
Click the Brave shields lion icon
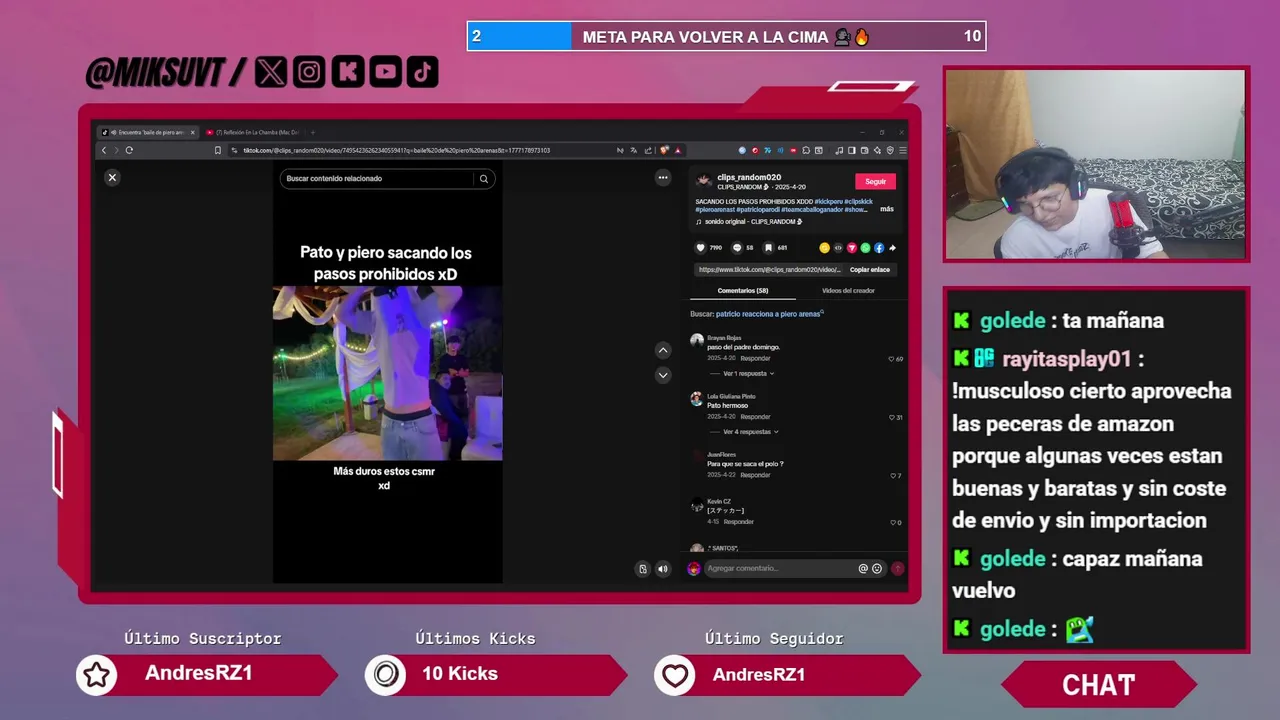click(663, 150)
